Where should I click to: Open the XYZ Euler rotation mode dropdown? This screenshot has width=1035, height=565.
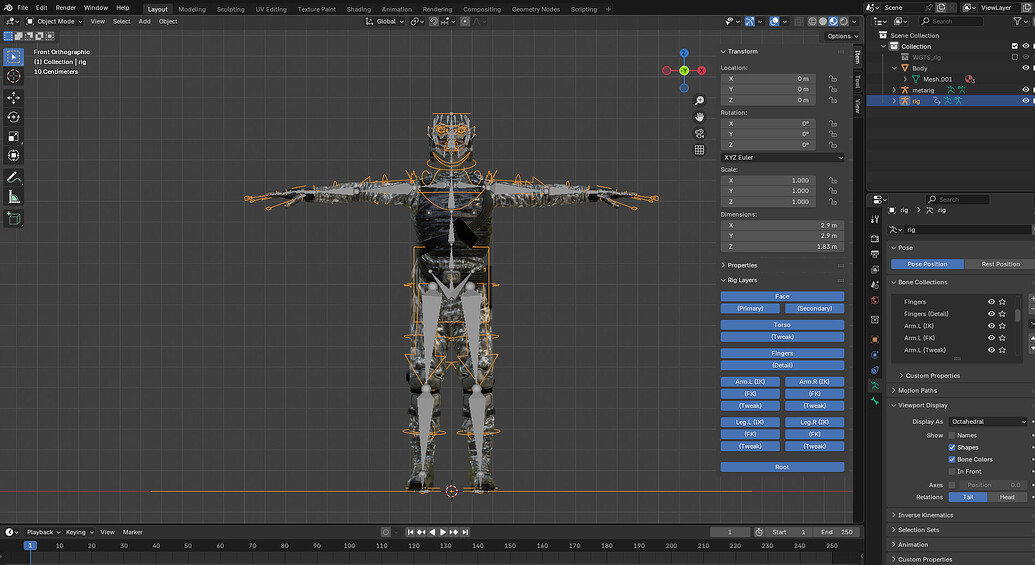tap(782, 158)
